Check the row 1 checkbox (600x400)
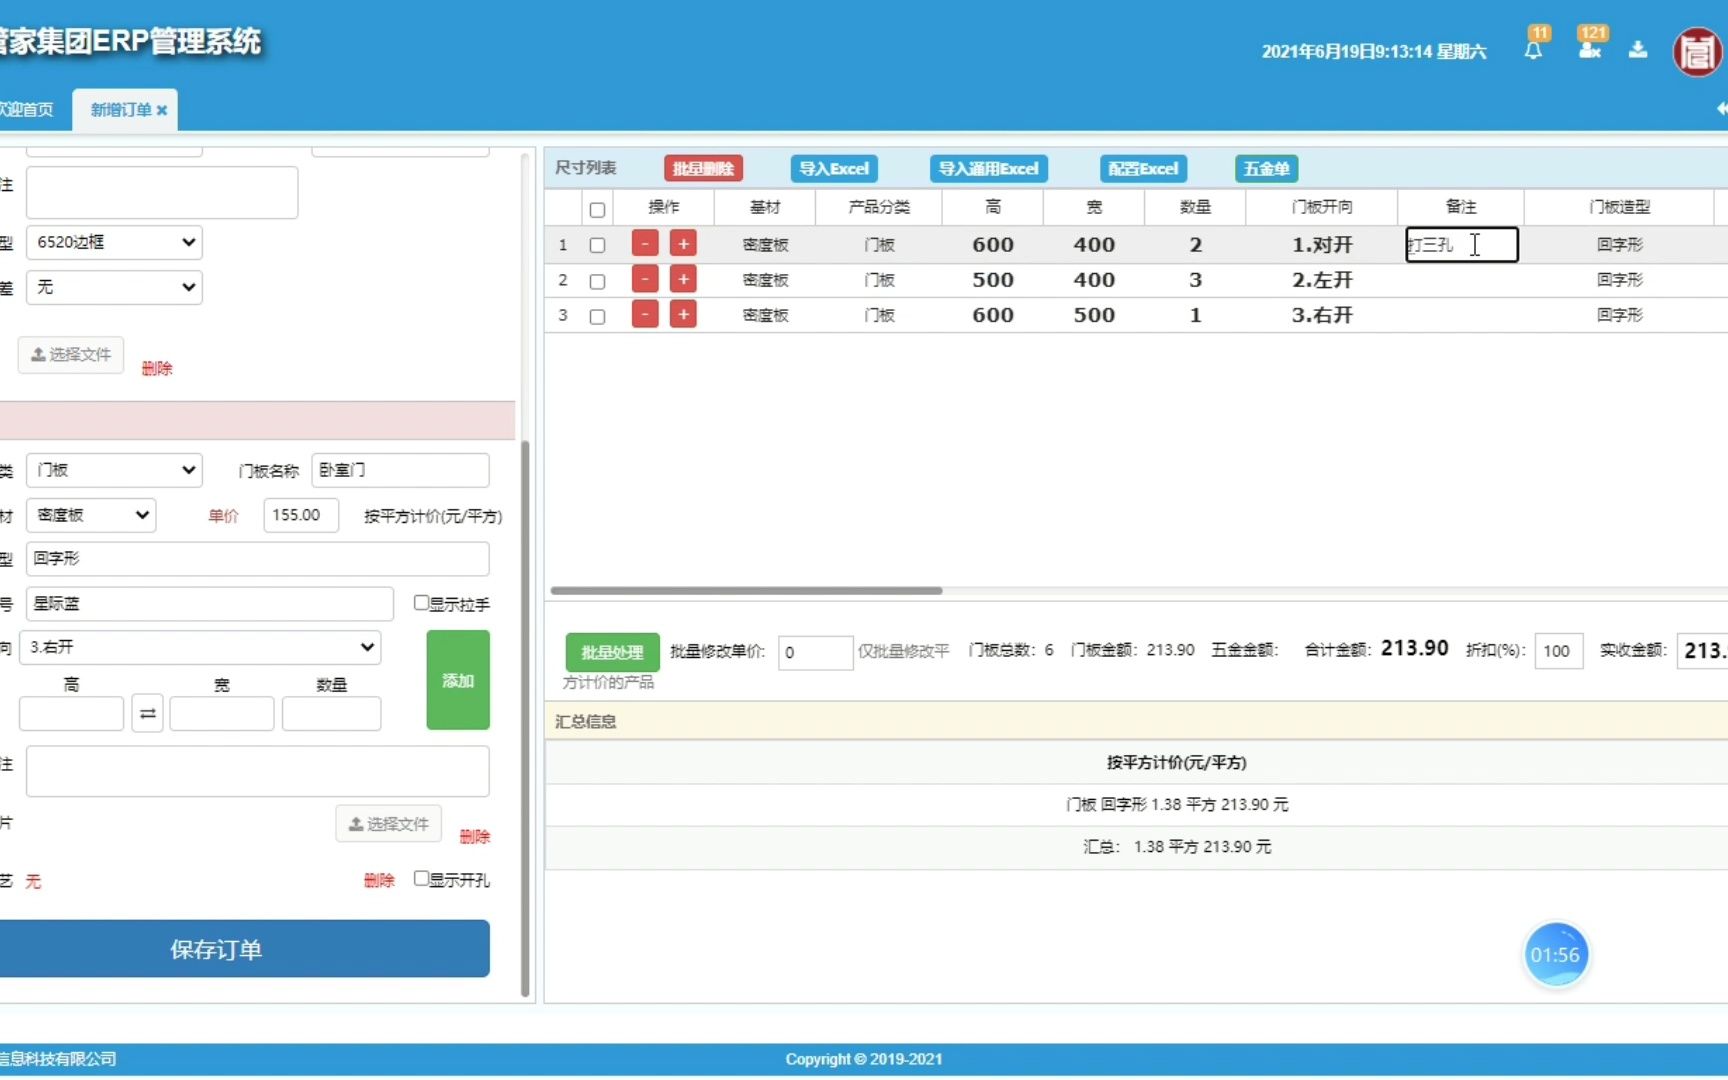Image resolution: width=1728 pixels, height=1080 pixels. (597, 245)
